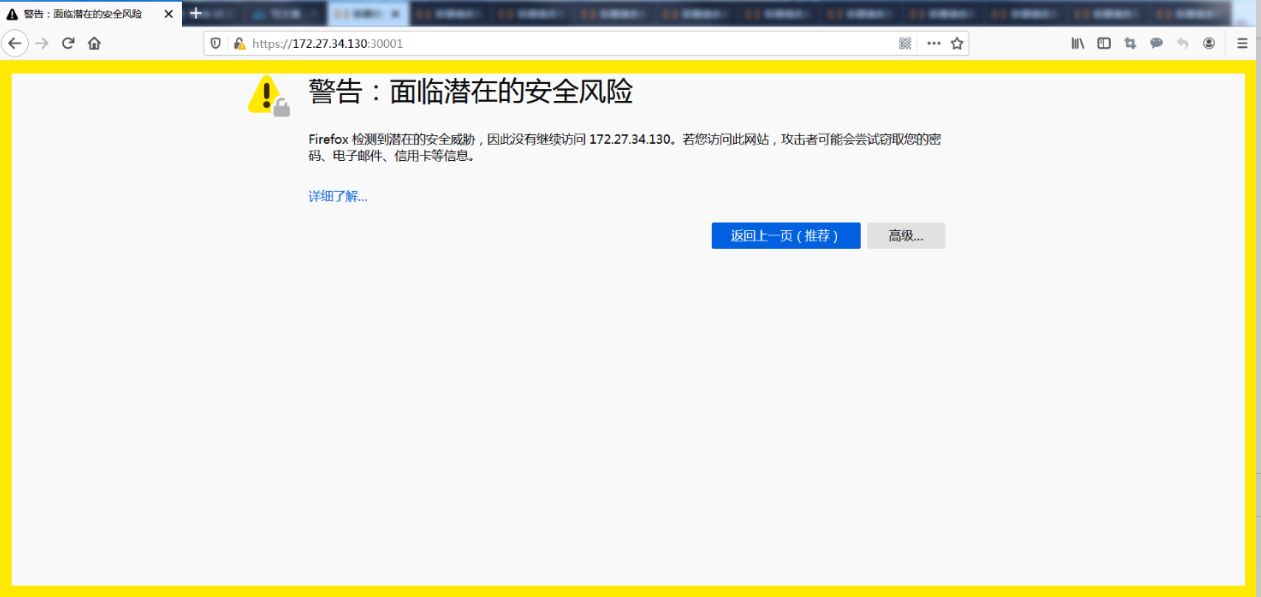The image size is (1261, 597).
Task: Open a new tab with plus button
Action: [196, 13]
